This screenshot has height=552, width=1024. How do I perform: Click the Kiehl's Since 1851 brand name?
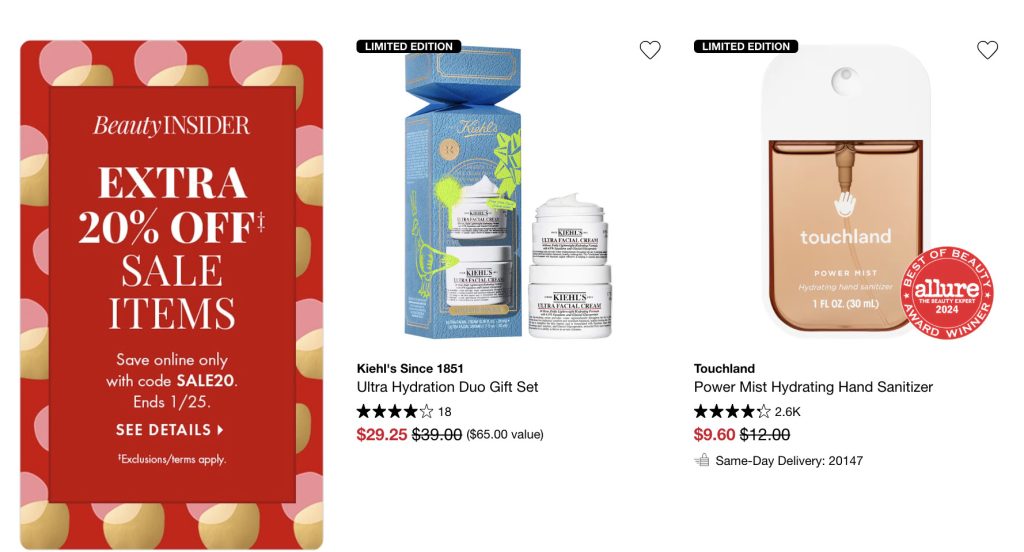(410, 368)
